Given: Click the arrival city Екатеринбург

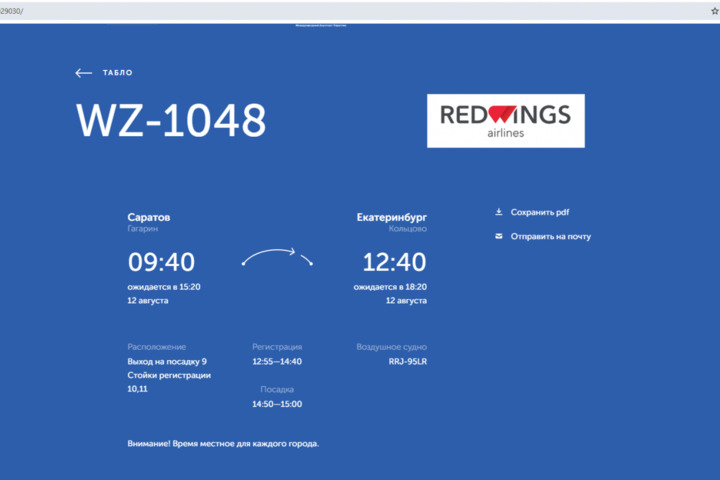Looking at the screenshot, I should [392, 217].
